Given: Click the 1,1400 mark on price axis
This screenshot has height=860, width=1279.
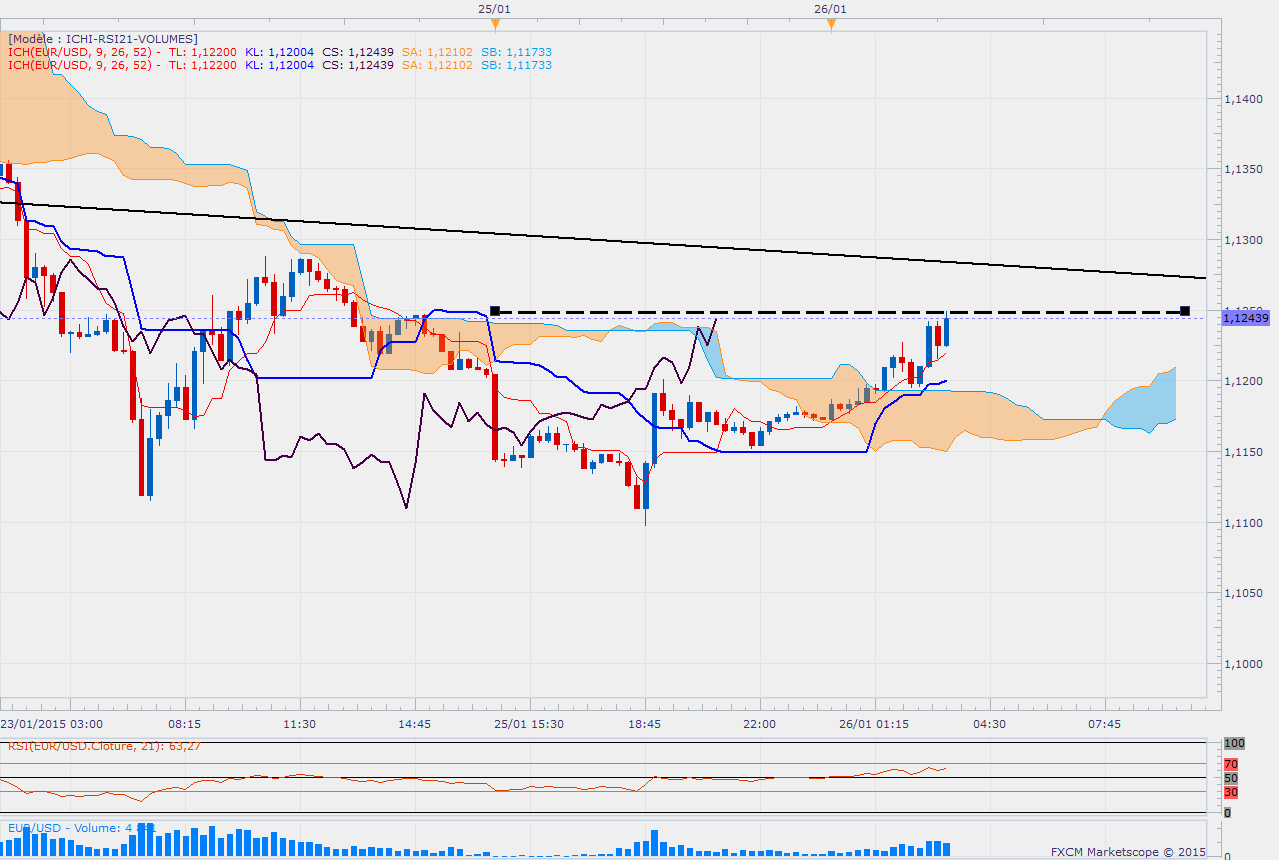Looking at the screenshot, I should click(x=1246, y=99).
